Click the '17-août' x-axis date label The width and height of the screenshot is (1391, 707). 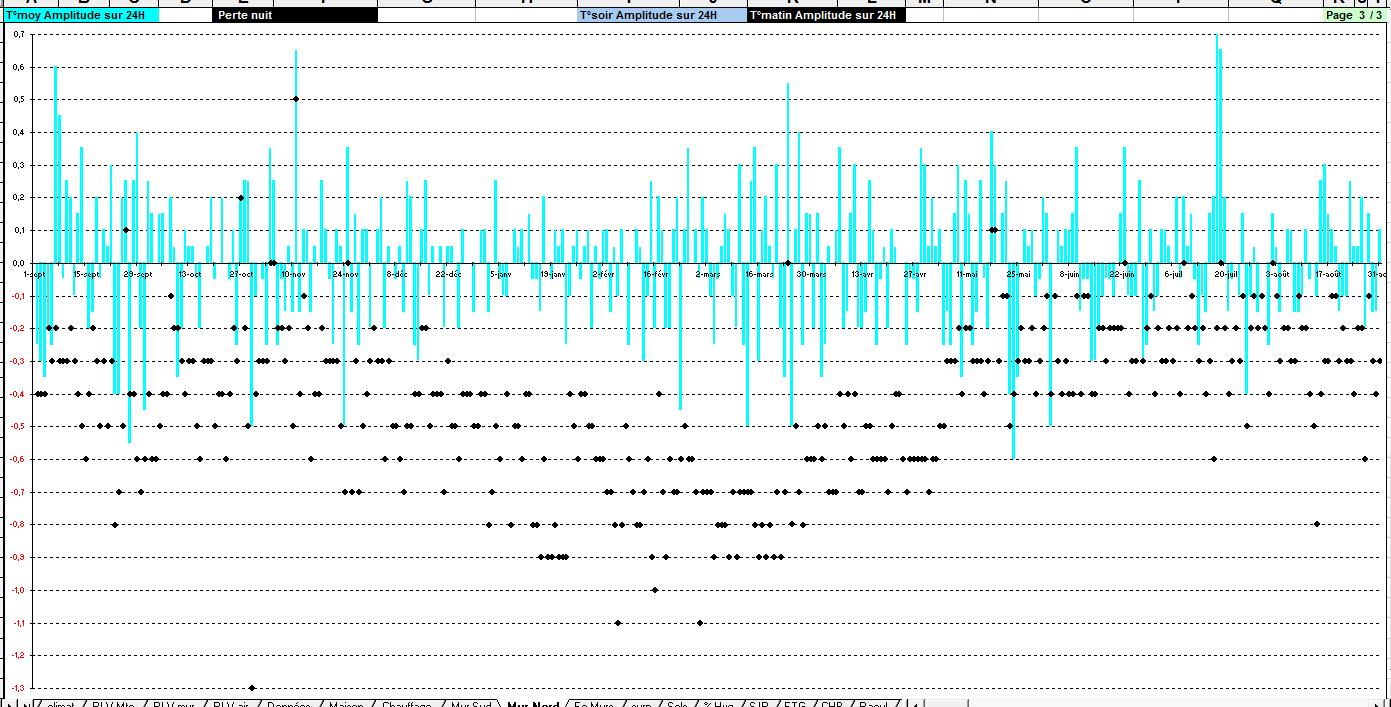coord(1329,273)
